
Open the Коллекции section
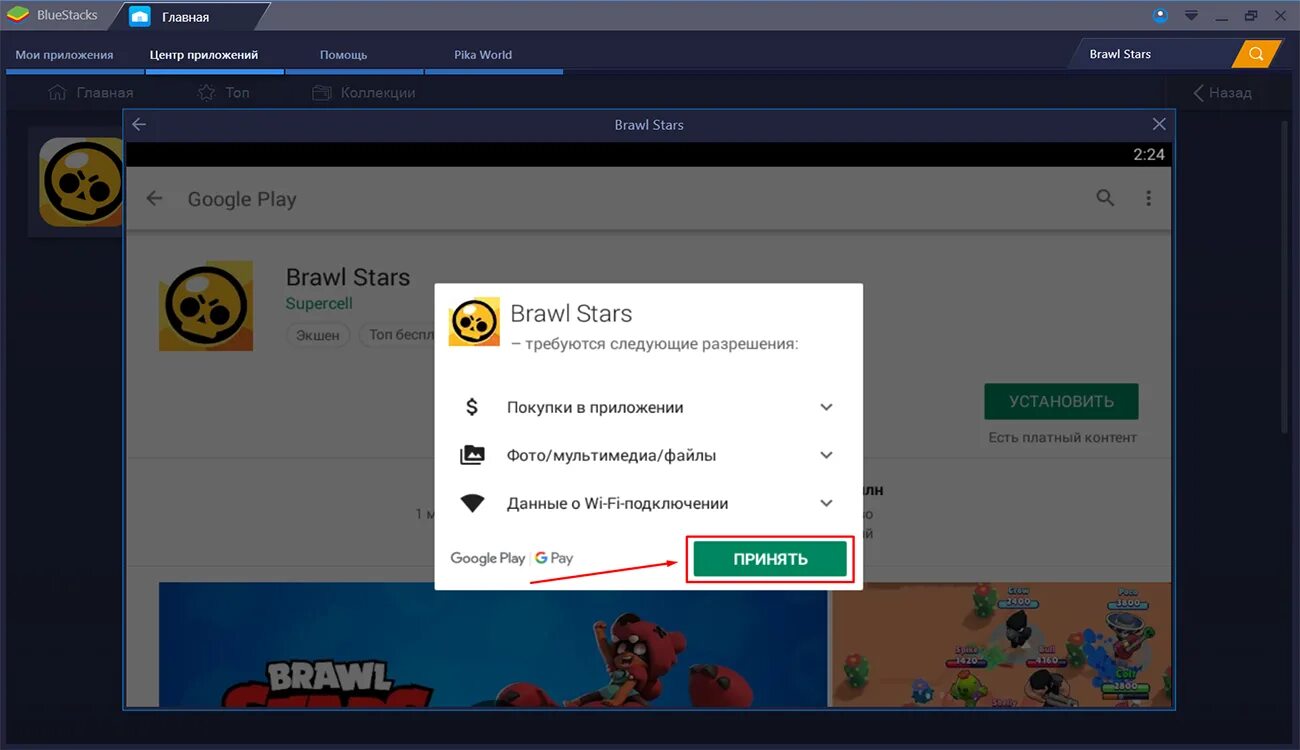coord(363,92)
